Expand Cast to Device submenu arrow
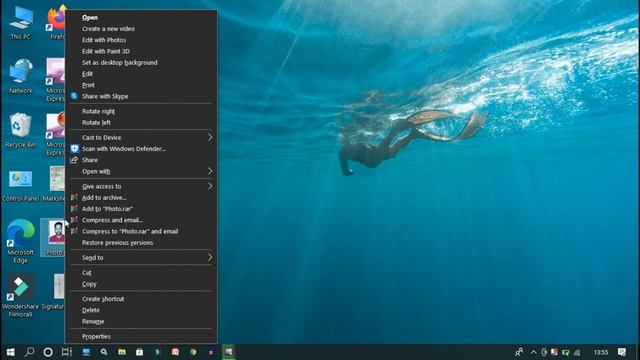This screenshot has width=640, height=360. (x=210, y=138)
